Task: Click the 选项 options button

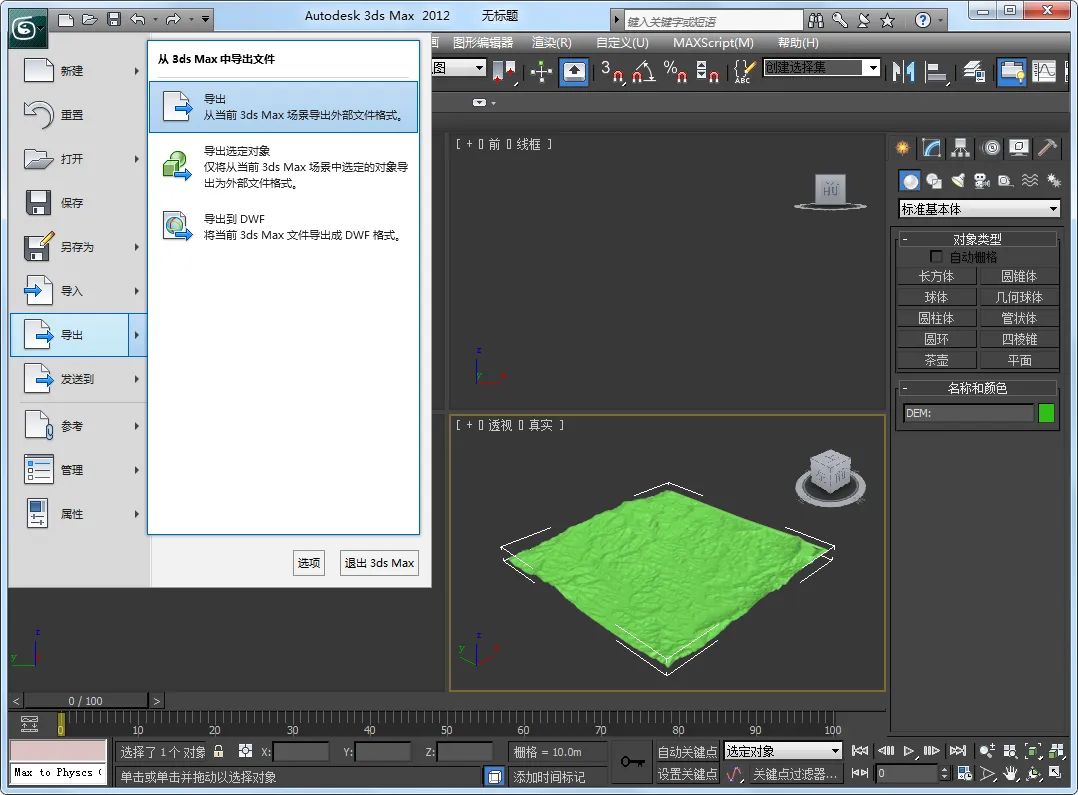Action: pos(309,563)
